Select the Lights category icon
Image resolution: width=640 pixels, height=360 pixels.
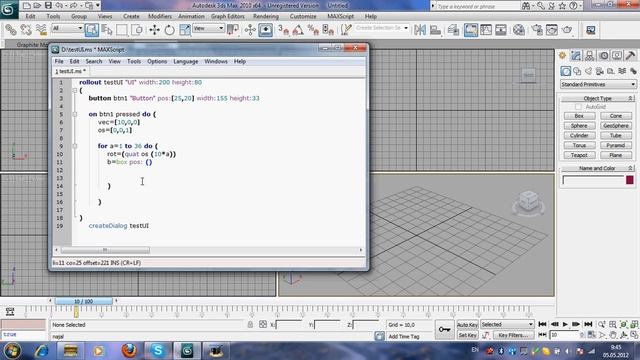point(588,71)
